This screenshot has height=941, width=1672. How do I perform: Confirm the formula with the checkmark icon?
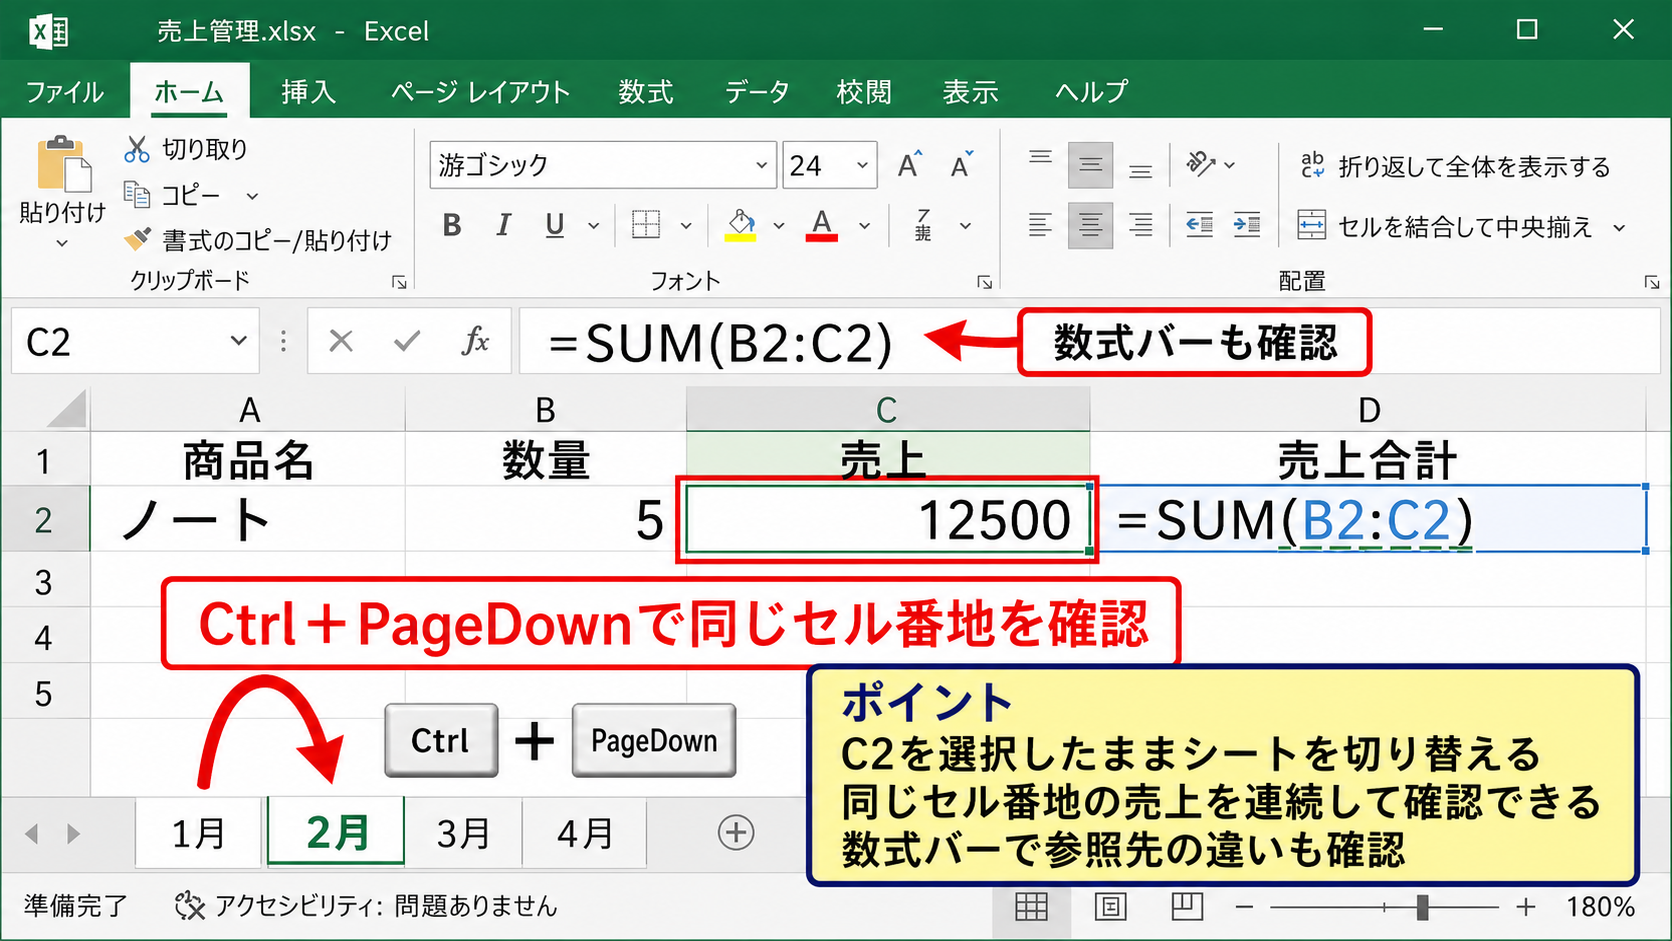click(x=407, y=341)
